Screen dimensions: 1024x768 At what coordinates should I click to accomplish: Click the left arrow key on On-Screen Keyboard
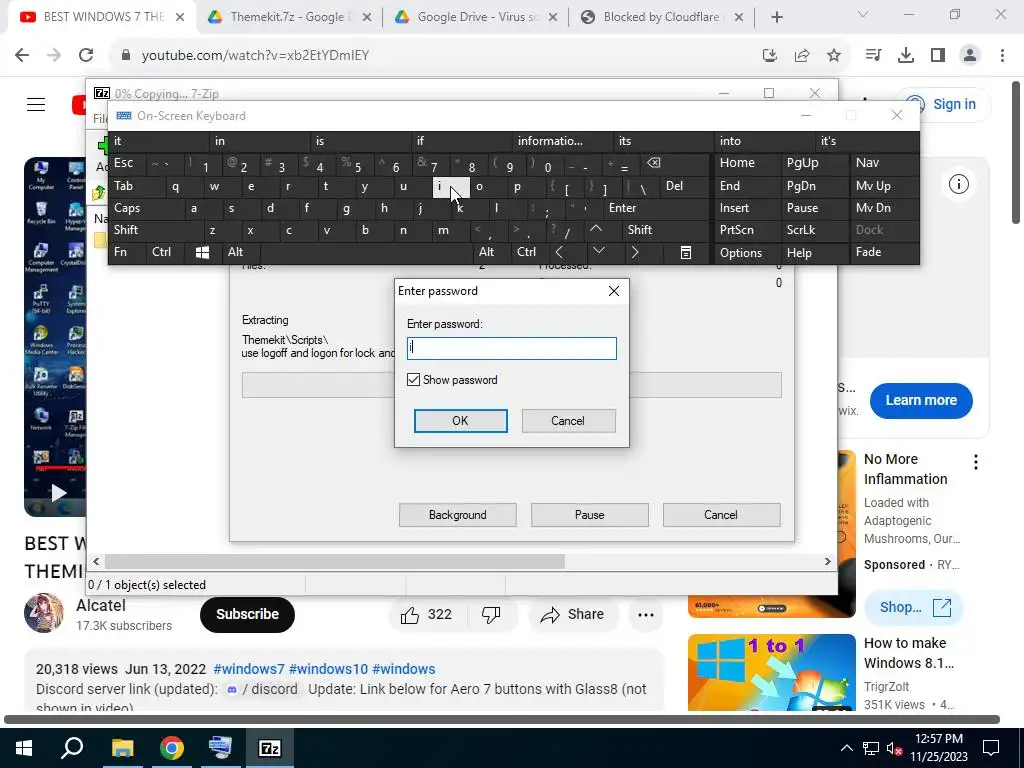coord(559,252)
